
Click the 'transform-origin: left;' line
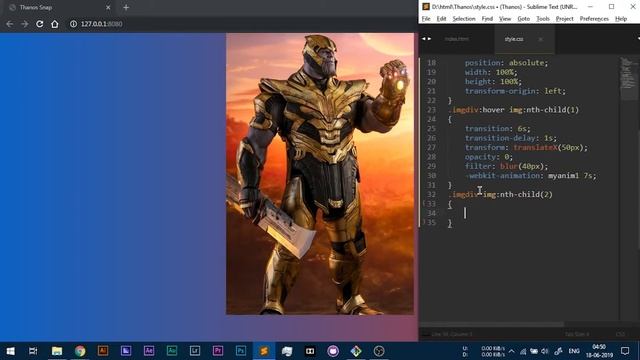[x=516, y=91]
